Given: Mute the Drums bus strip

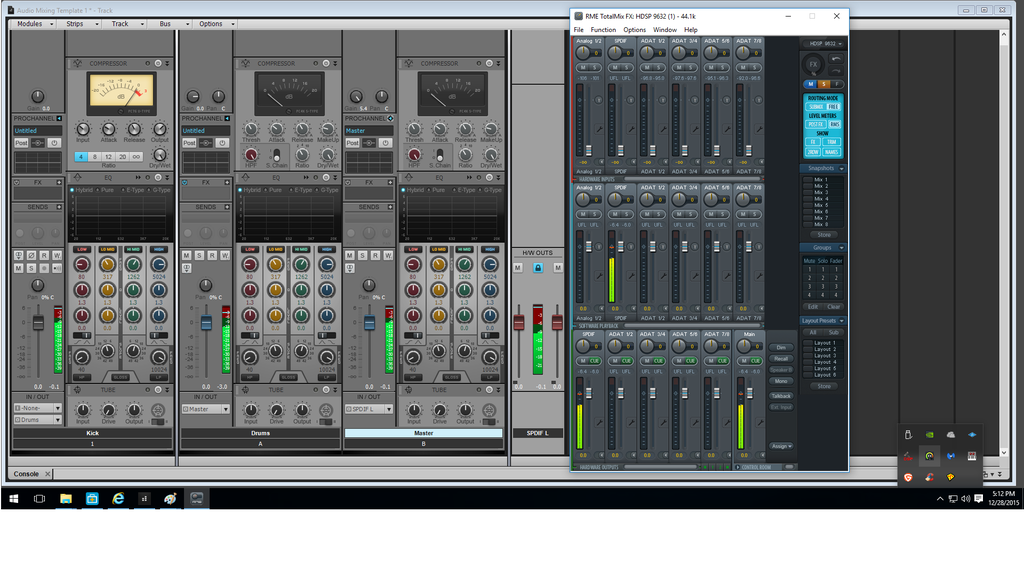Looking at the screenshot, I should click(187, 256).
